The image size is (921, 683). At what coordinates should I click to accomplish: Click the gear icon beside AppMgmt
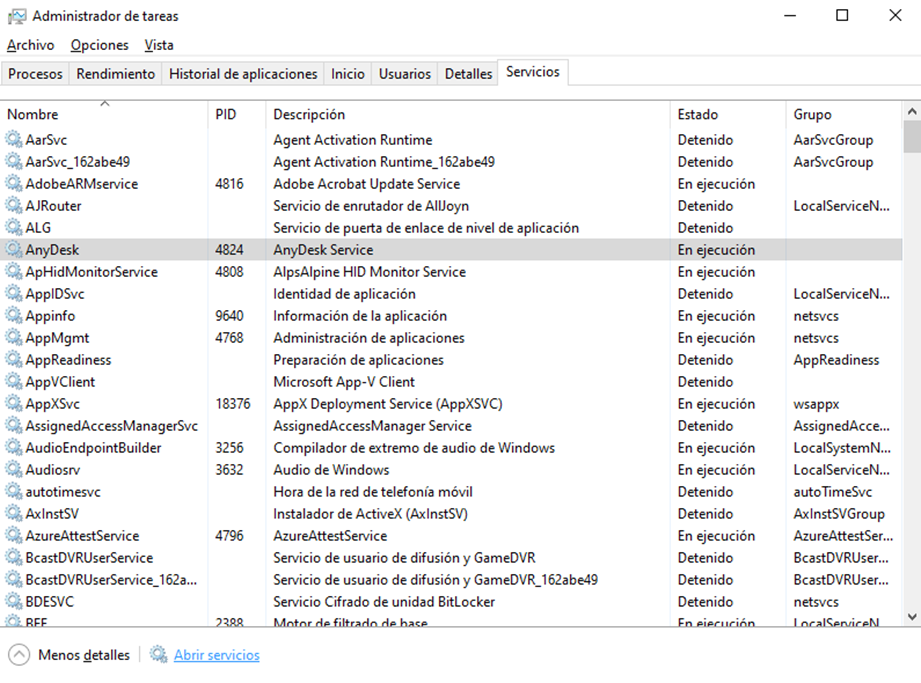point(14,338)
